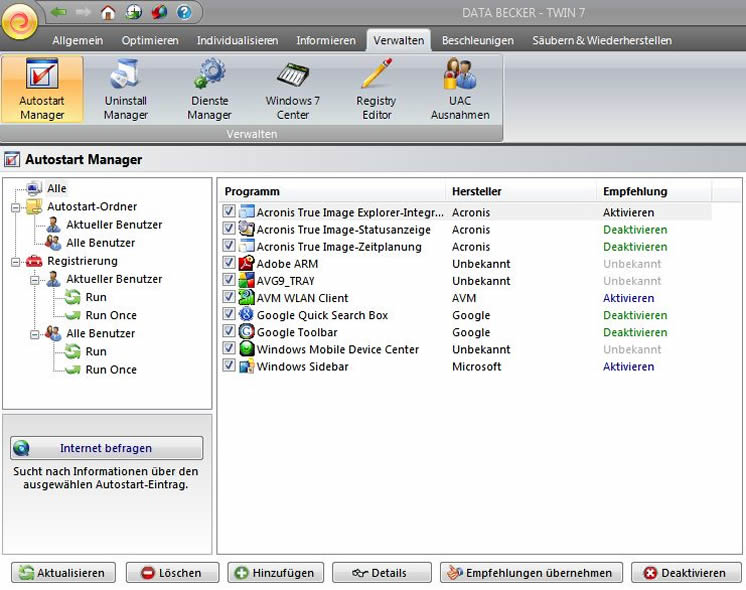Select Run under registry Alle Benutzer

[x=96, y=351]
